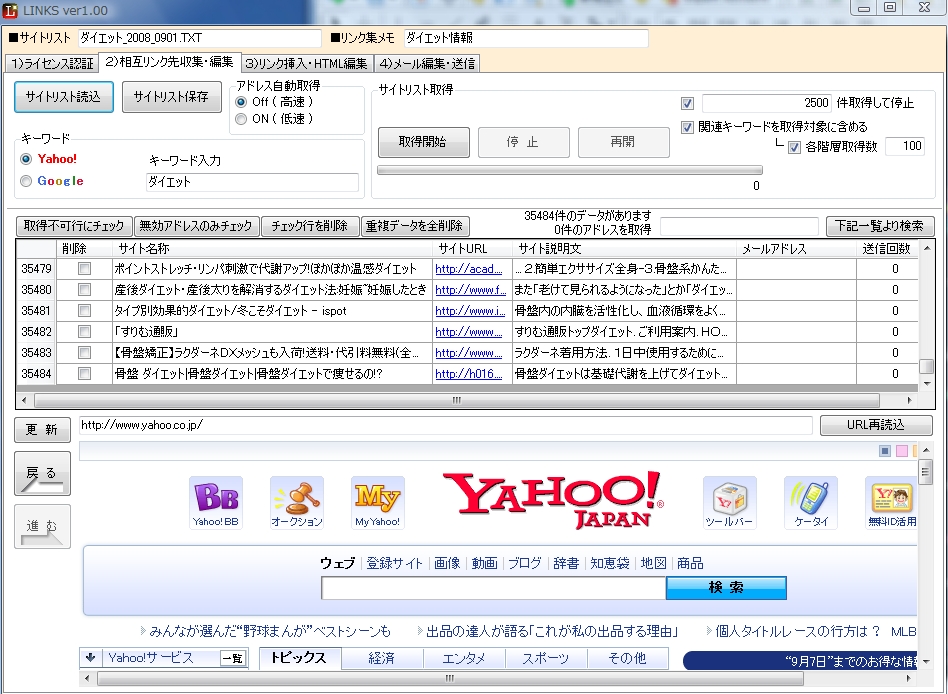Click 無効アドレスのみチェック button
Screen dimensions: 948x694
pyautogui.click(x=196, y=226)
